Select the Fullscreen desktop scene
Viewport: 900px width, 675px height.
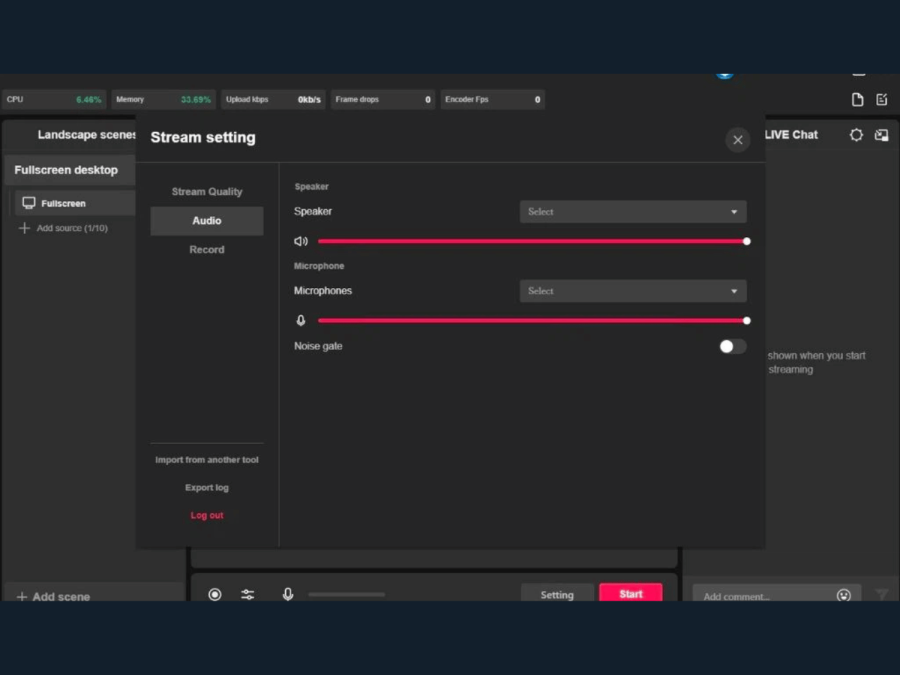point(70,170)
